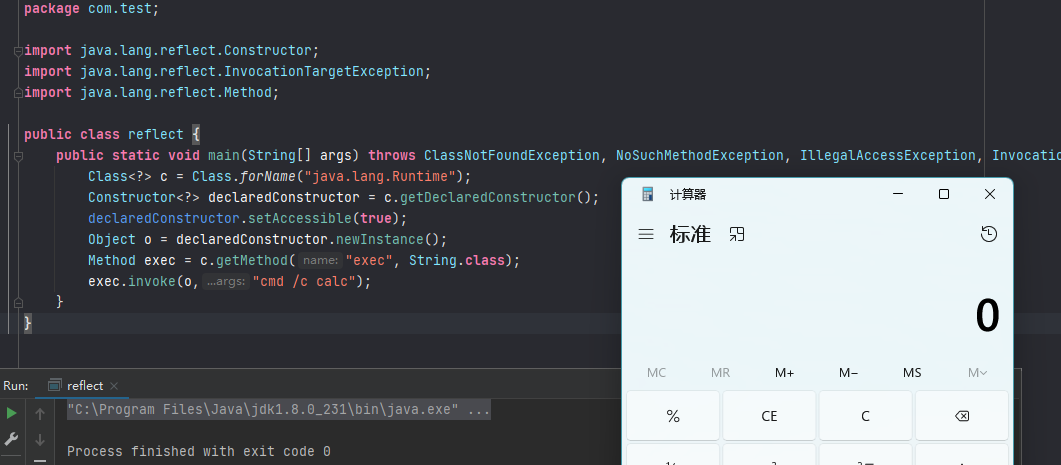Click M+ memory add button

(785, 373)
